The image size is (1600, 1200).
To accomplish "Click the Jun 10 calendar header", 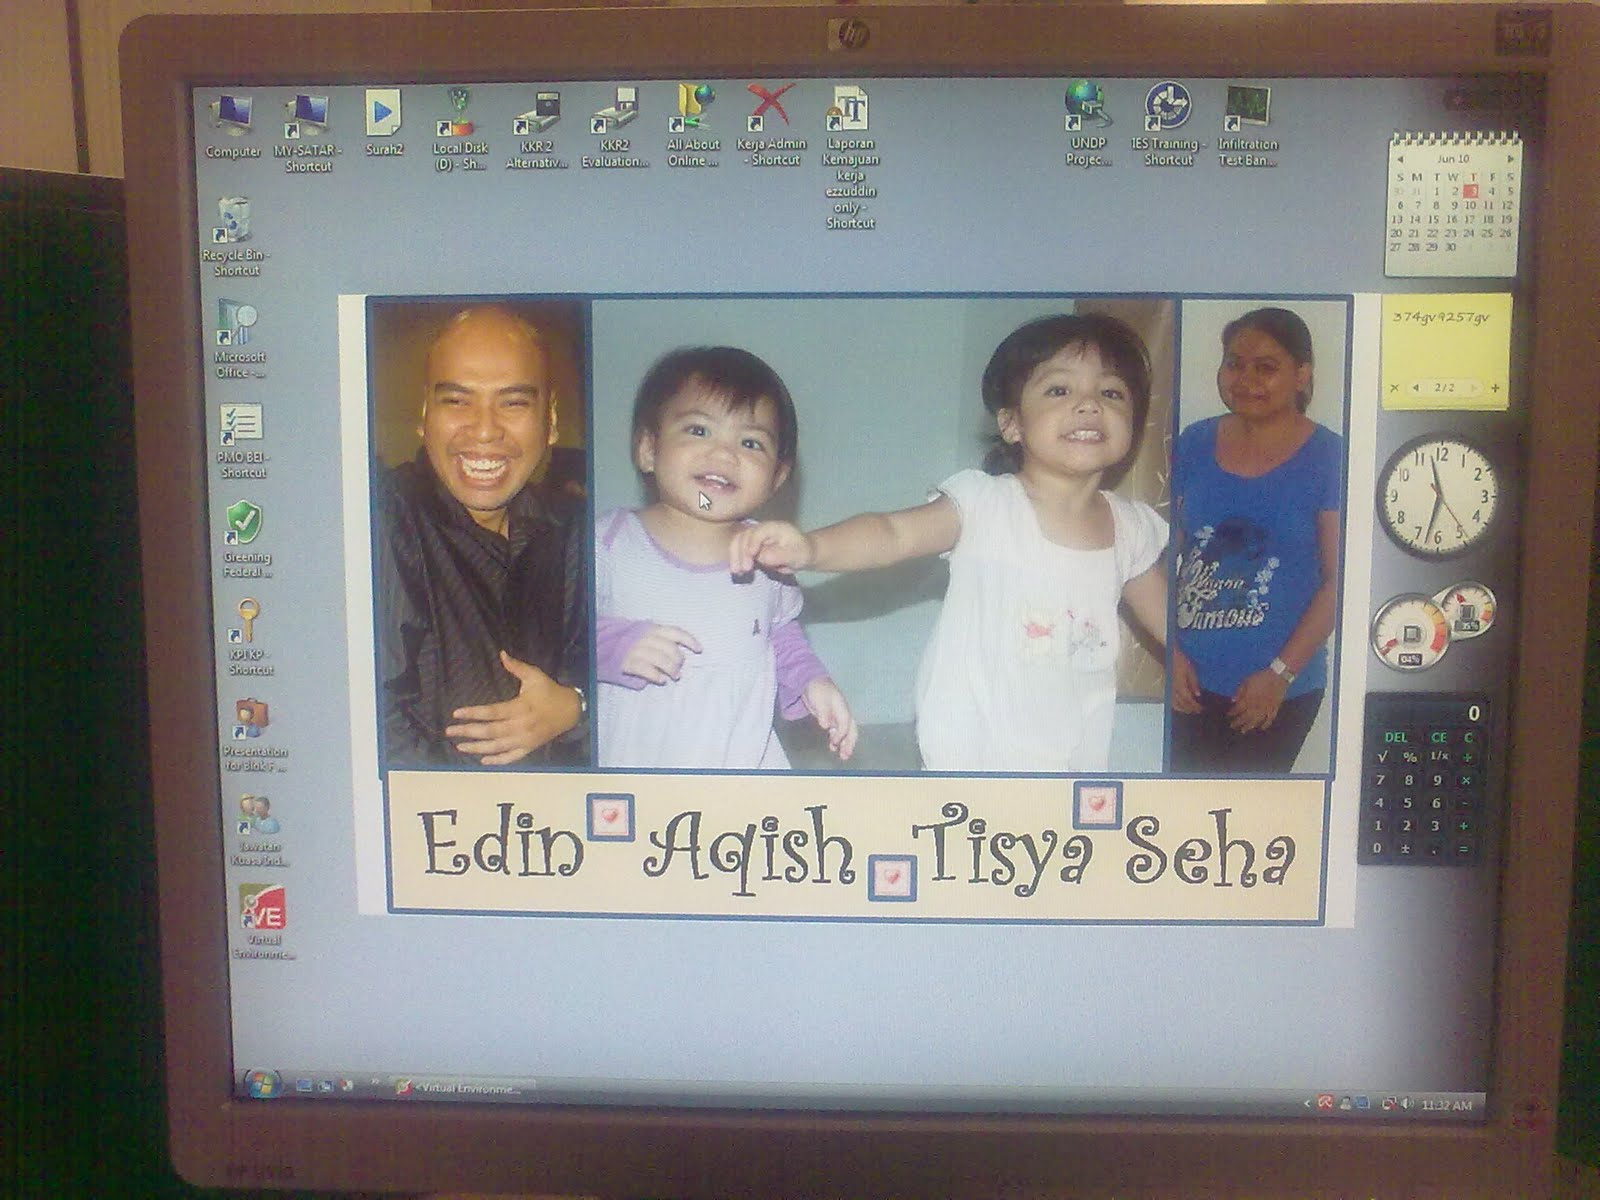I will pyautogui.click(x=1453, y=159).
